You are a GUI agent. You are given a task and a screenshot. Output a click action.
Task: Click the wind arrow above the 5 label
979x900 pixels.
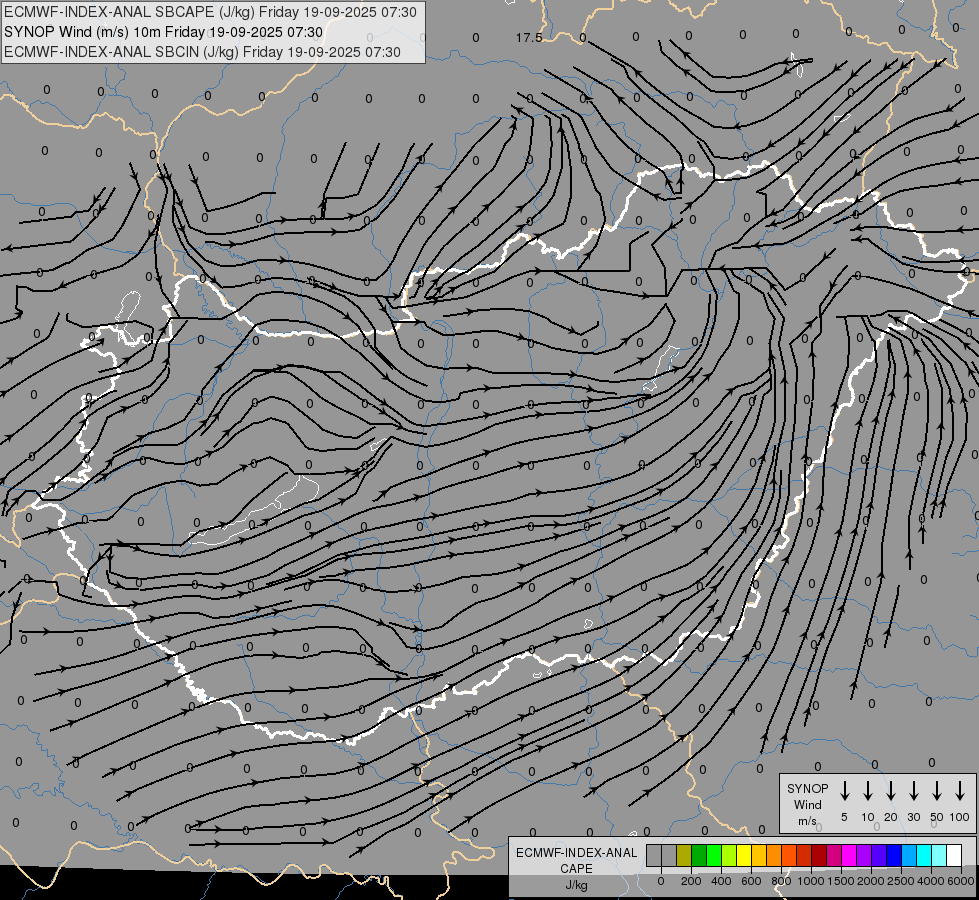pos(844,791)
